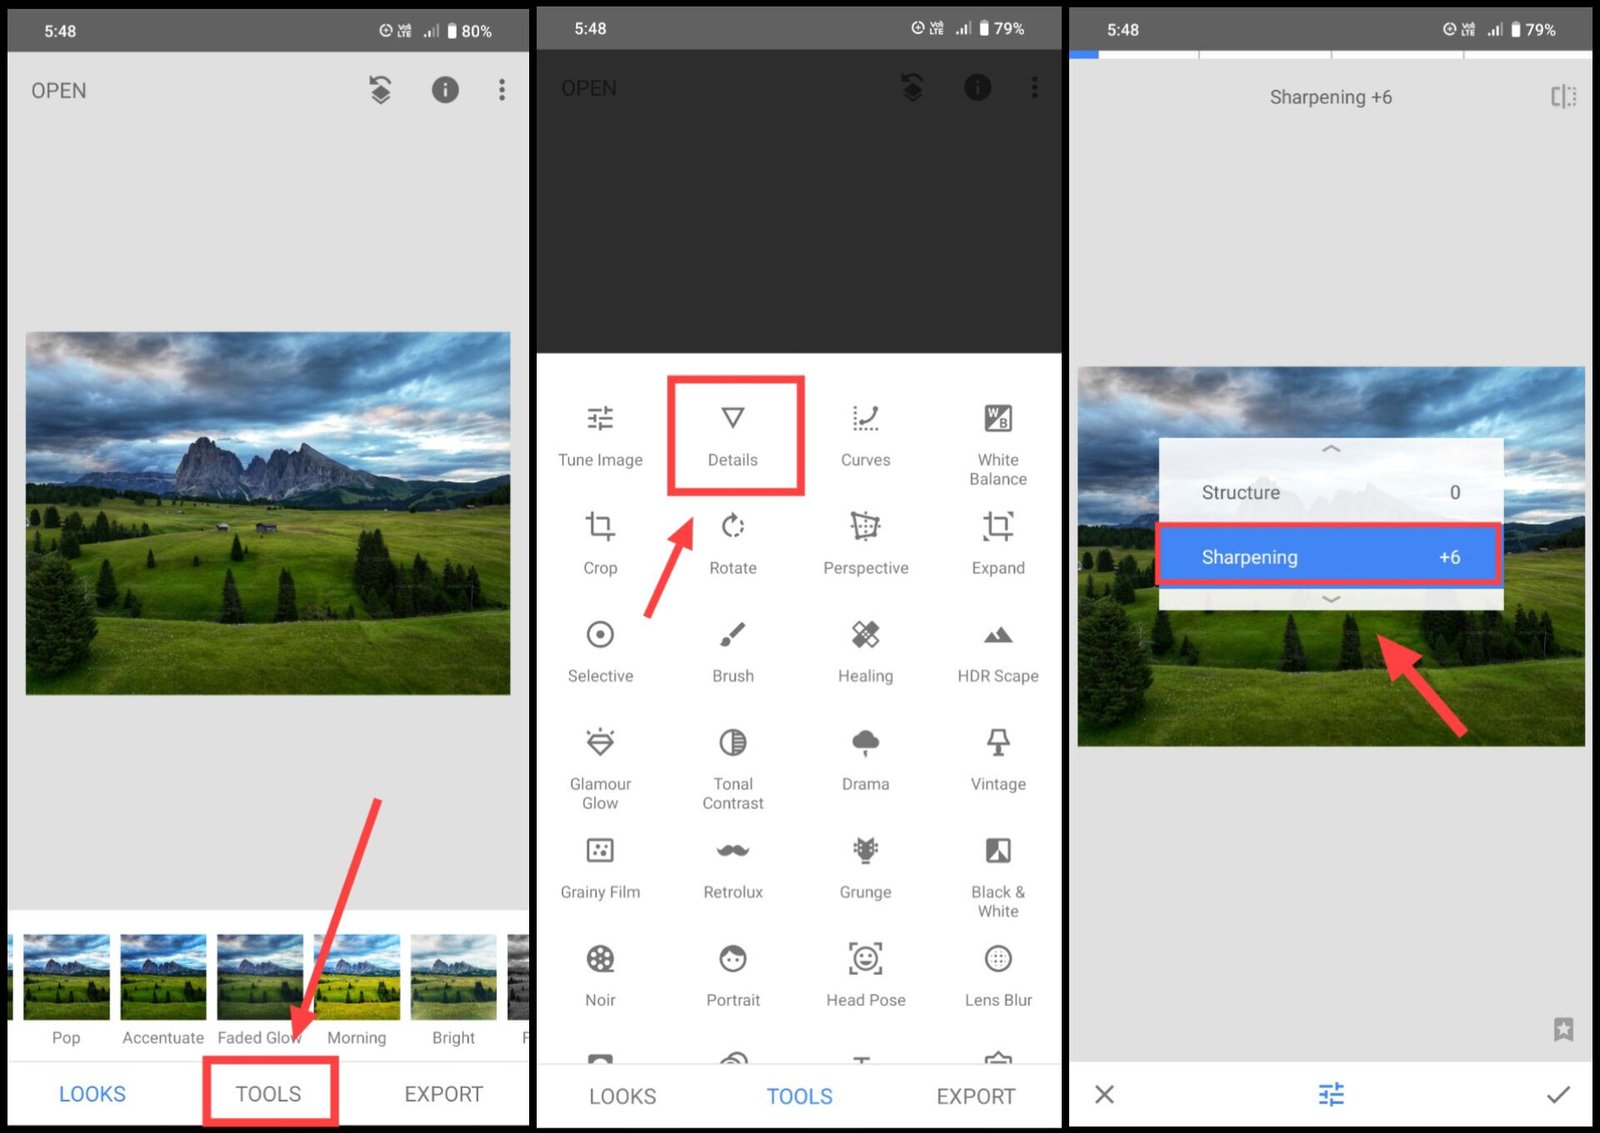Screen dimensions: 1600x1133
Task: Select the Healing tool
Action: (865, 651)
